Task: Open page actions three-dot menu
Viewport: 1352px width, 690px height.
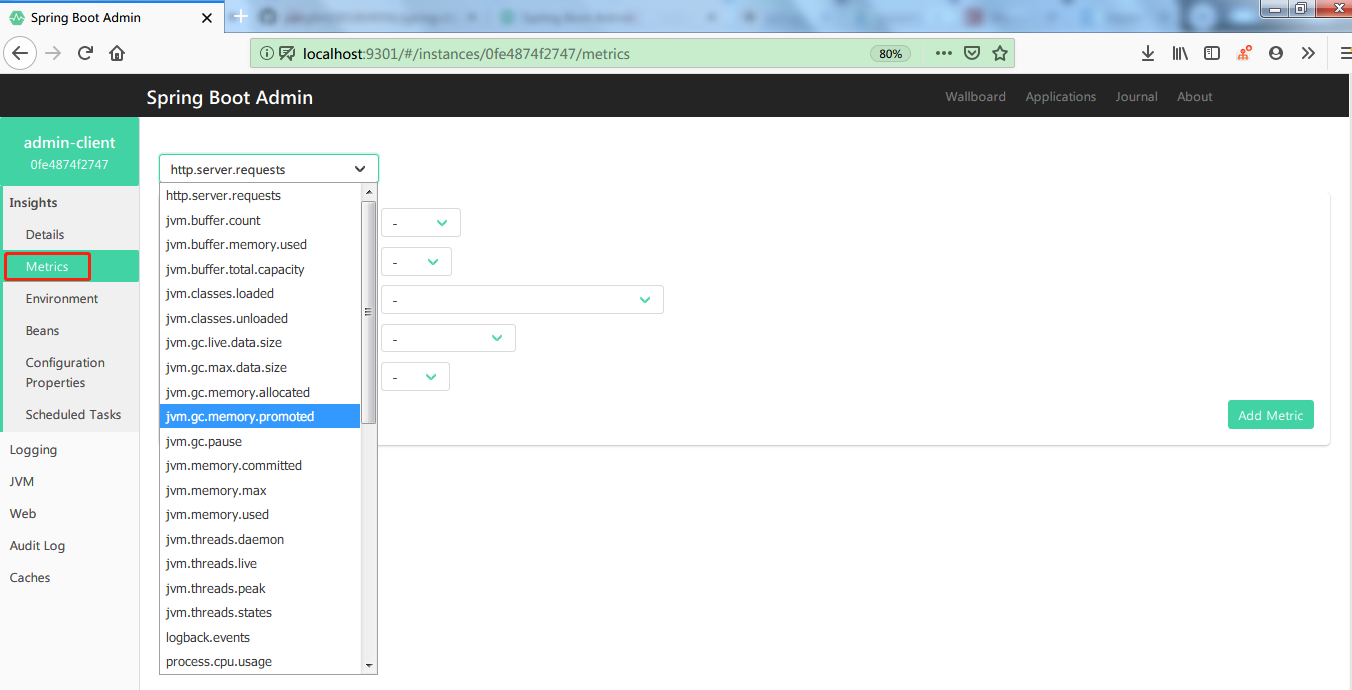Action: click(x=944, y=53)
